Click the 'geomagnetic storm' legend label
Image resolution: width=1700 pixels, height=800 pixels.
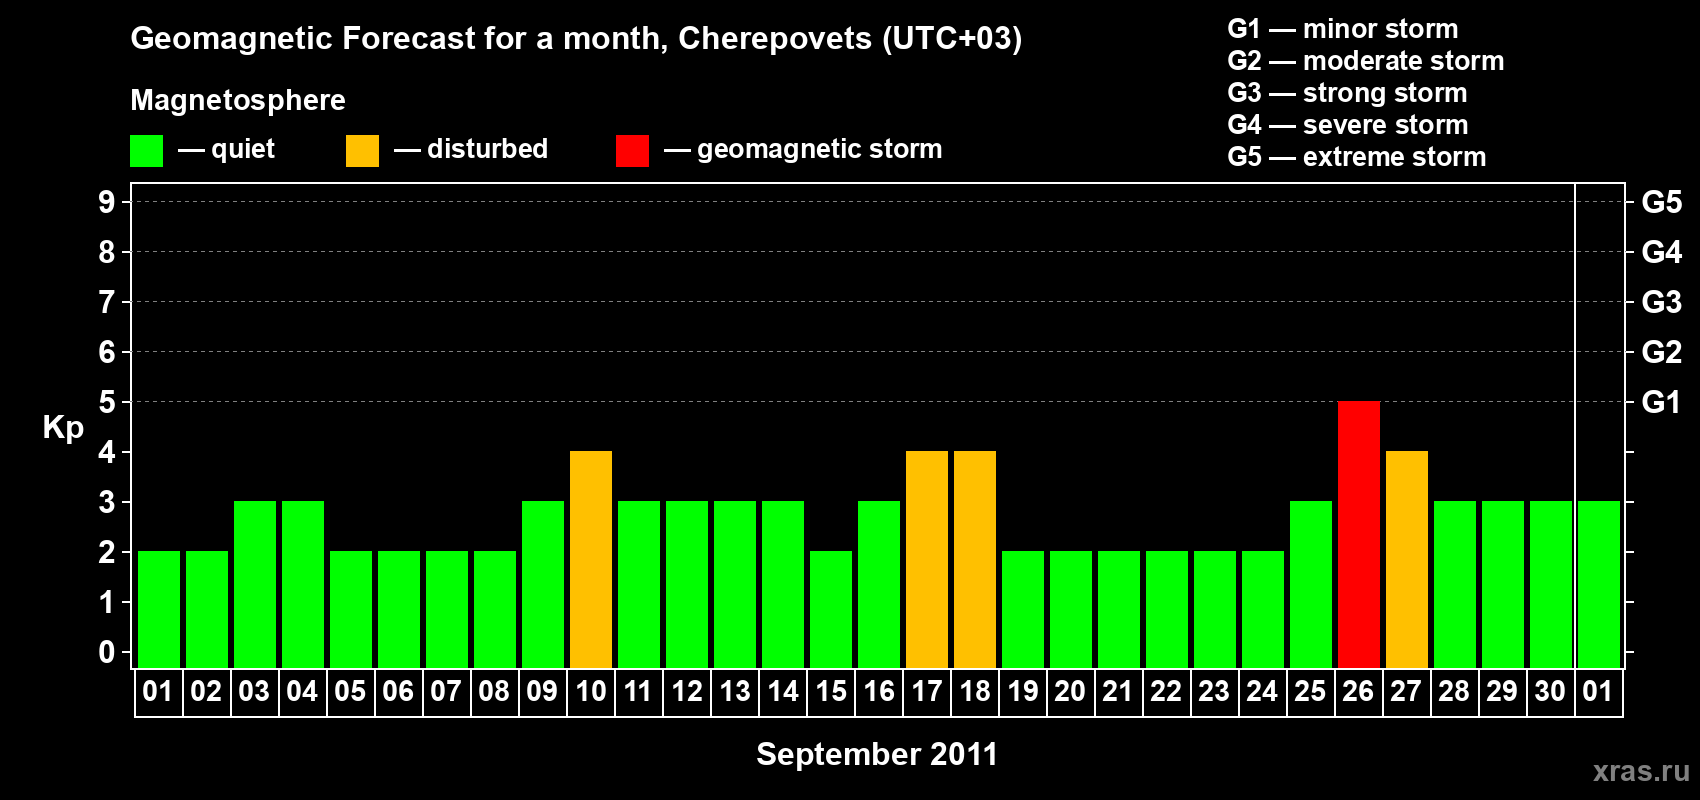(819, 149)
